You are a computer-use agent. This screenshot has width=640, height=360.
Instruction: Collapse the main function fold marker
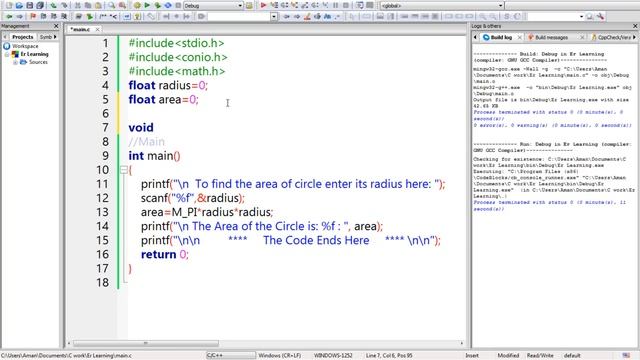[124, 170]
